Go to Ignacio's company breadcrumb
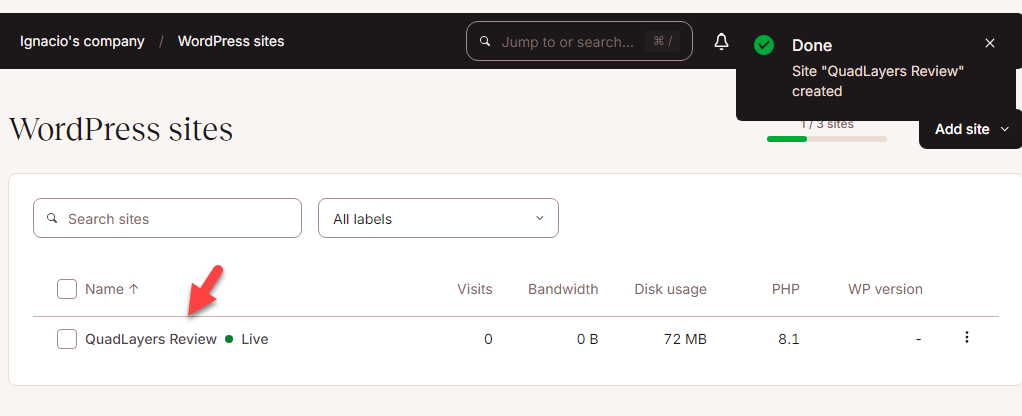The width and height of the screenshot is (1022, 416). 82,42
